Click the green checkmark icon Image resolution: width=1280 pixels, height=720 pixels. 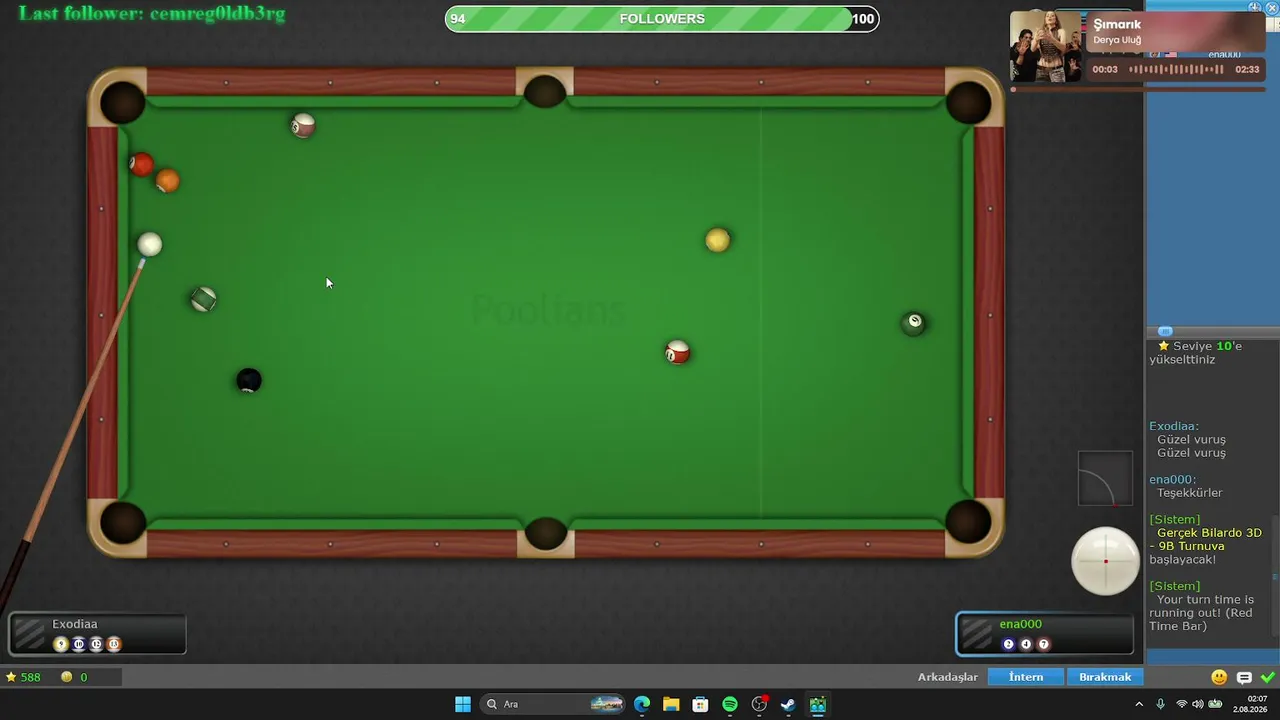1267,677
